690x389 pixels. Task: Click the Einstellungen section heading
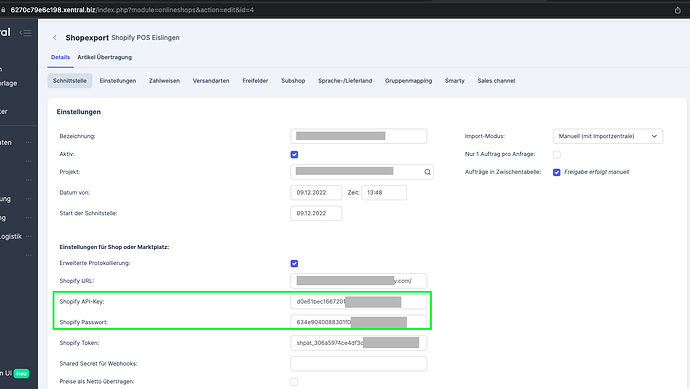(79, 112)
